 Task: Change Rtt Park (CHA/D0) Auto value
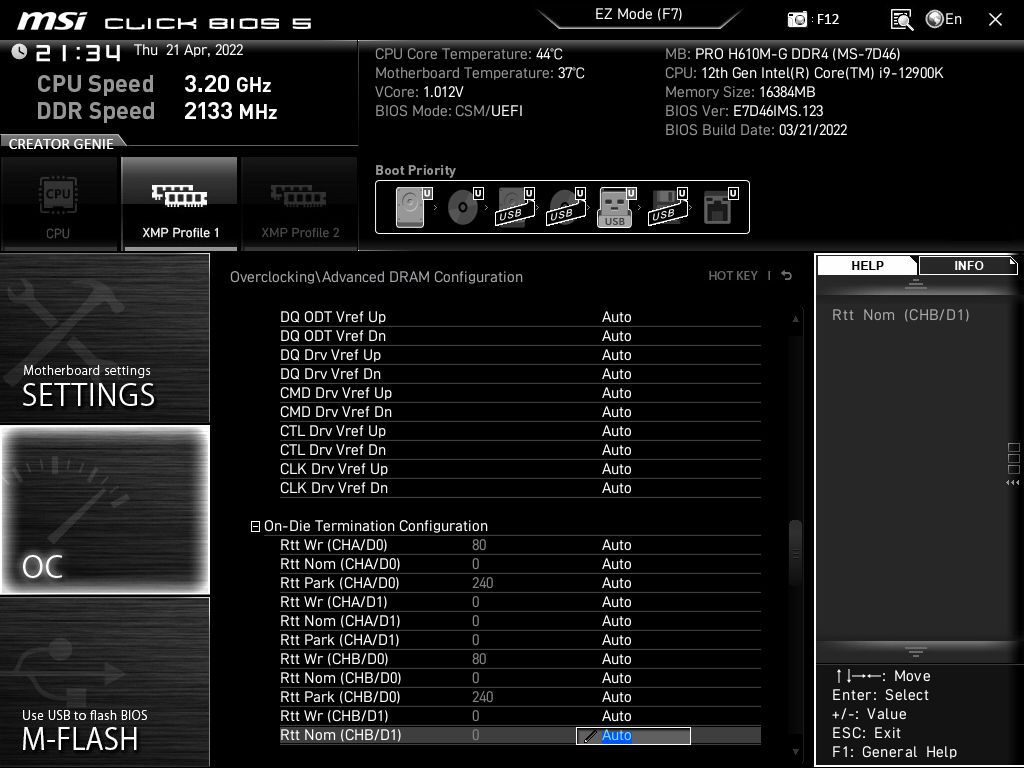616,583
